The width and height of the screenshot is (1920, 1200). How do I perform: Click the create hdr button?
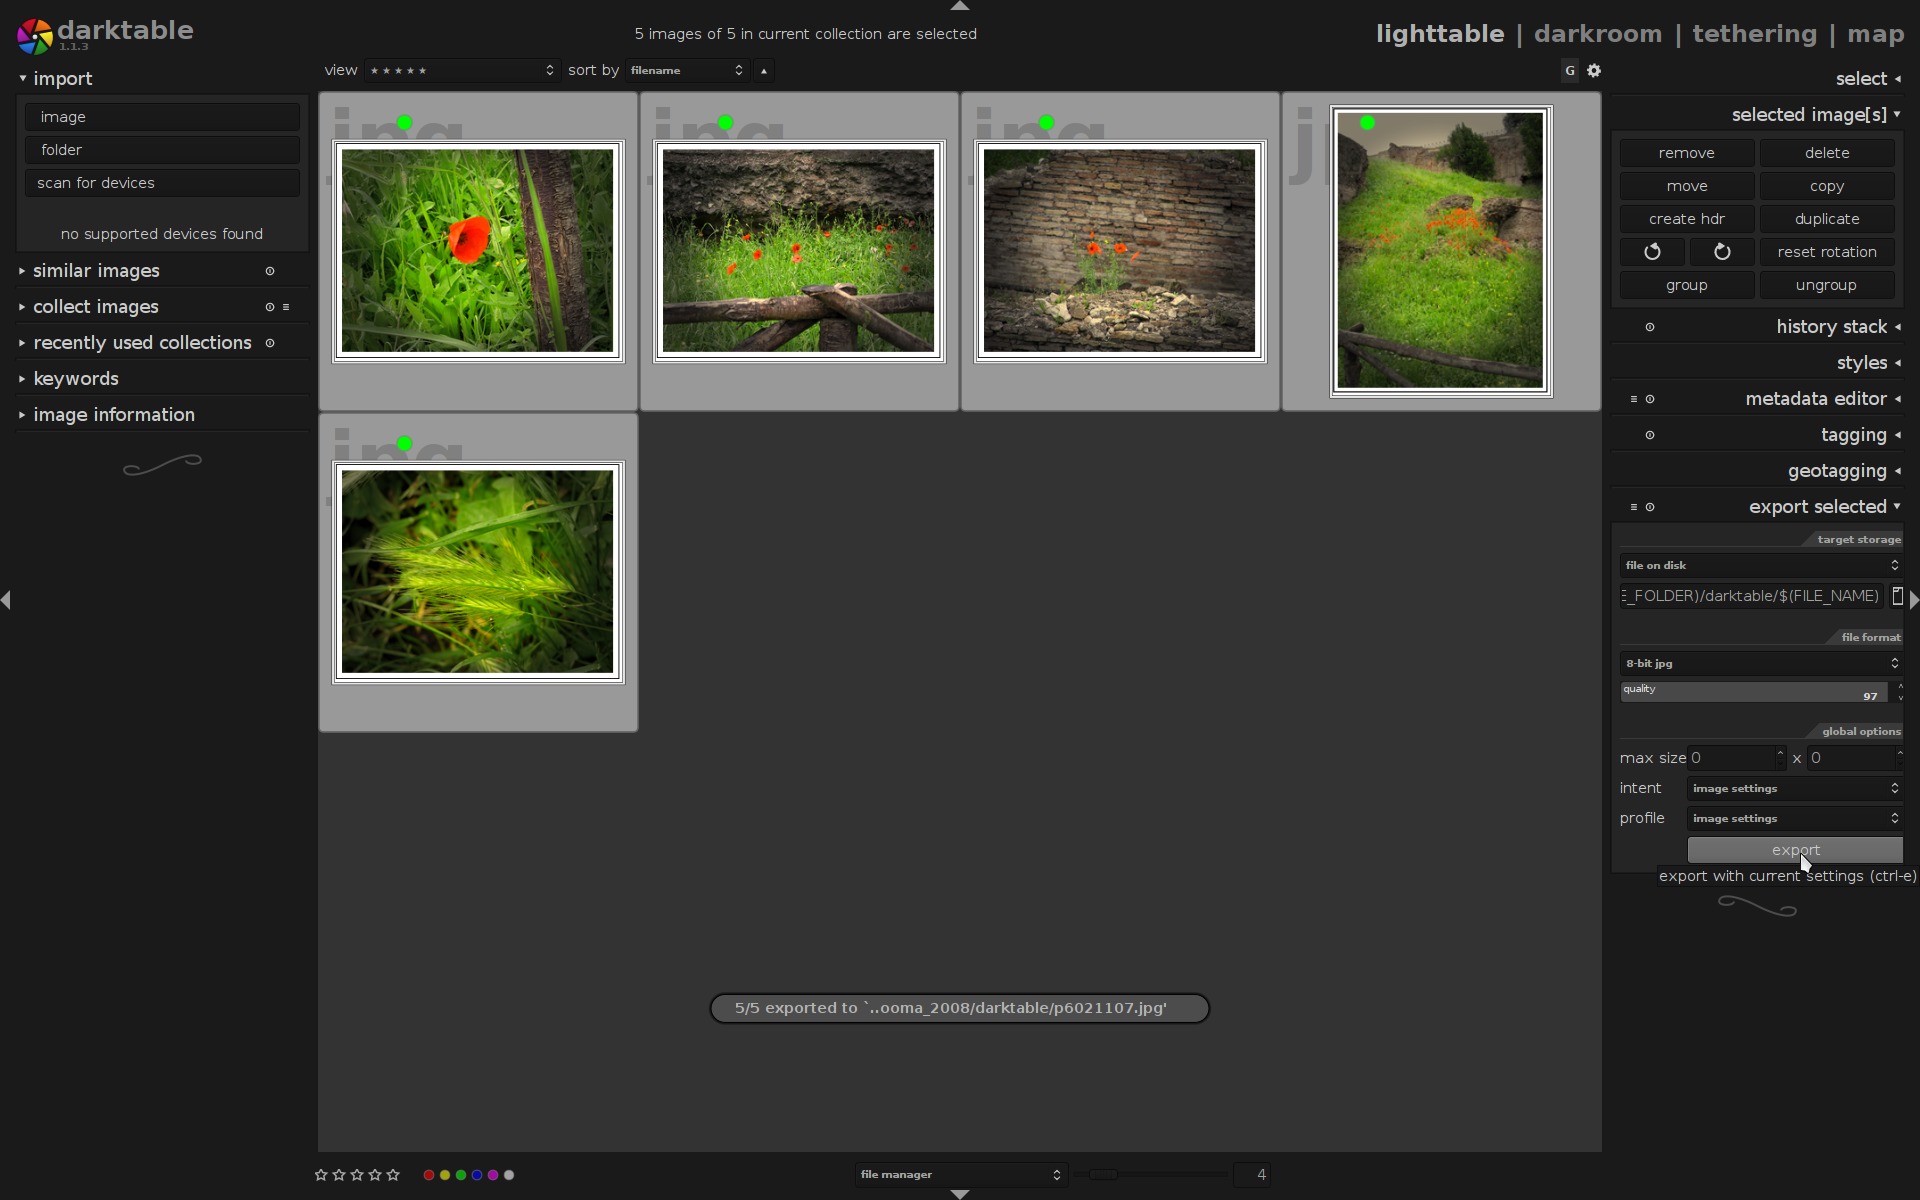pyautogui.click(x=1687, y=219)
